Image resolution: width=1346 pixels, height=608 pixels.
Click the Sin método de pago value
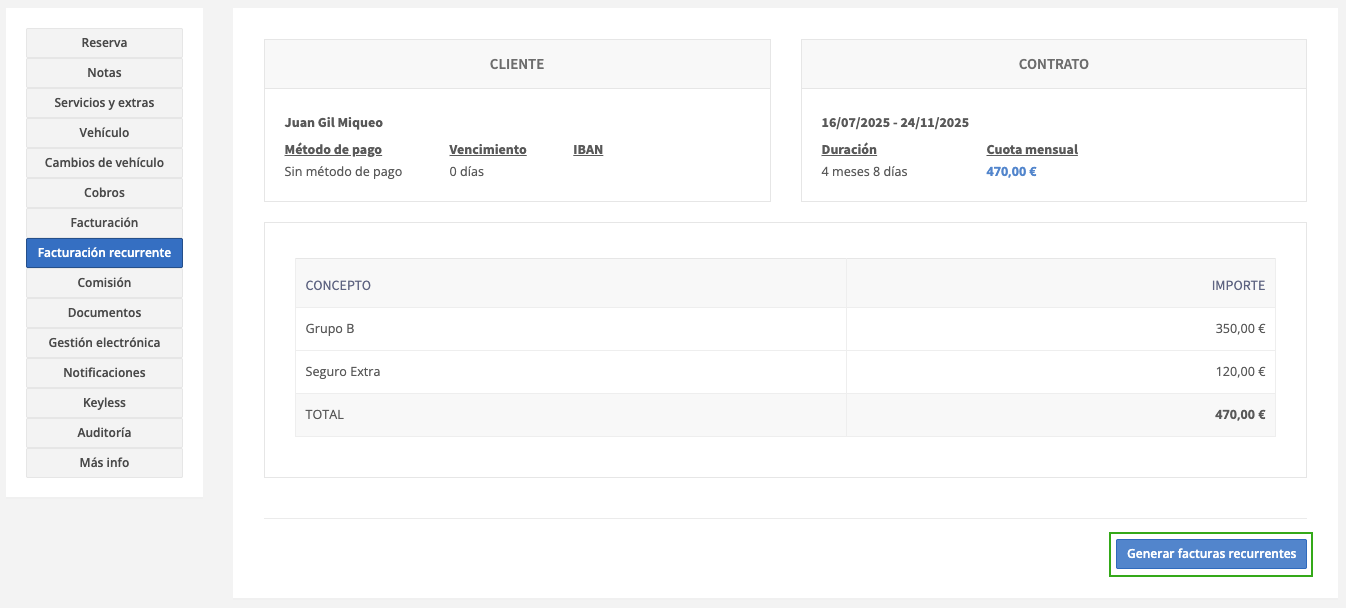coord(343,172)
